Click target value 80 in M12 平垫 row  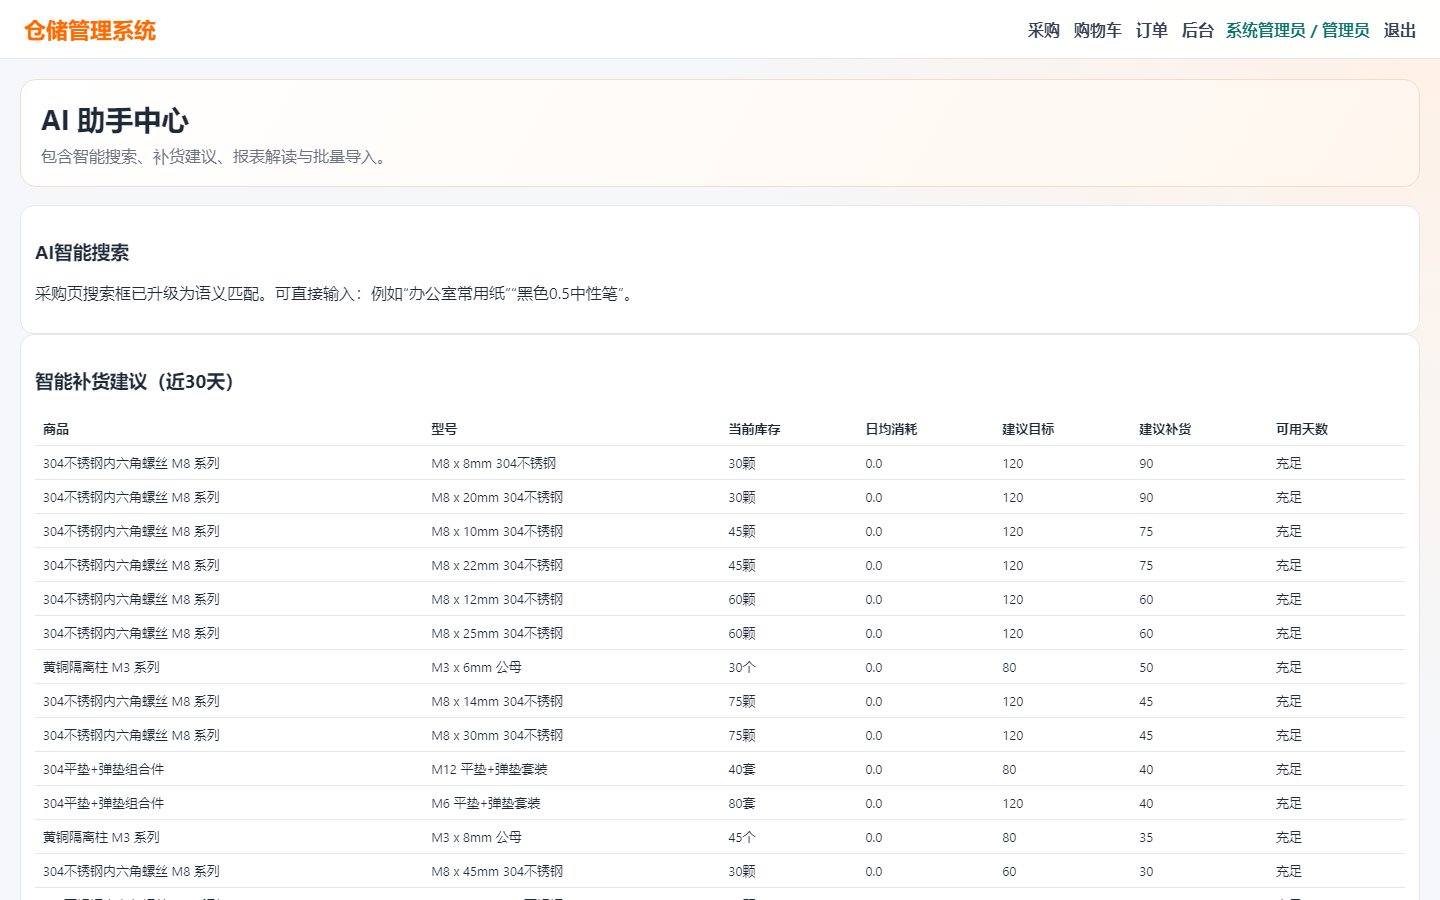click(x=1009, y=769)
